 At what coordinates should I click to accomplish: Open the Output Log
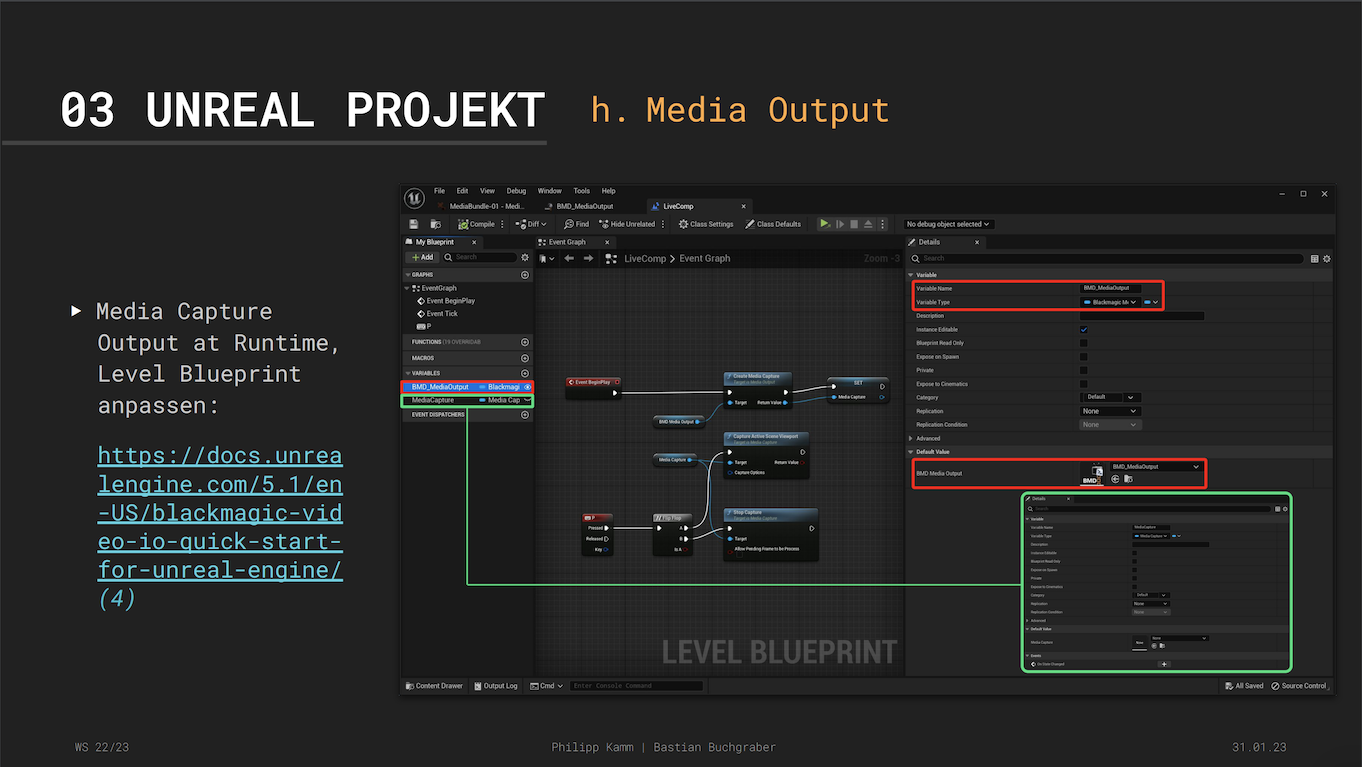point(495,686)
